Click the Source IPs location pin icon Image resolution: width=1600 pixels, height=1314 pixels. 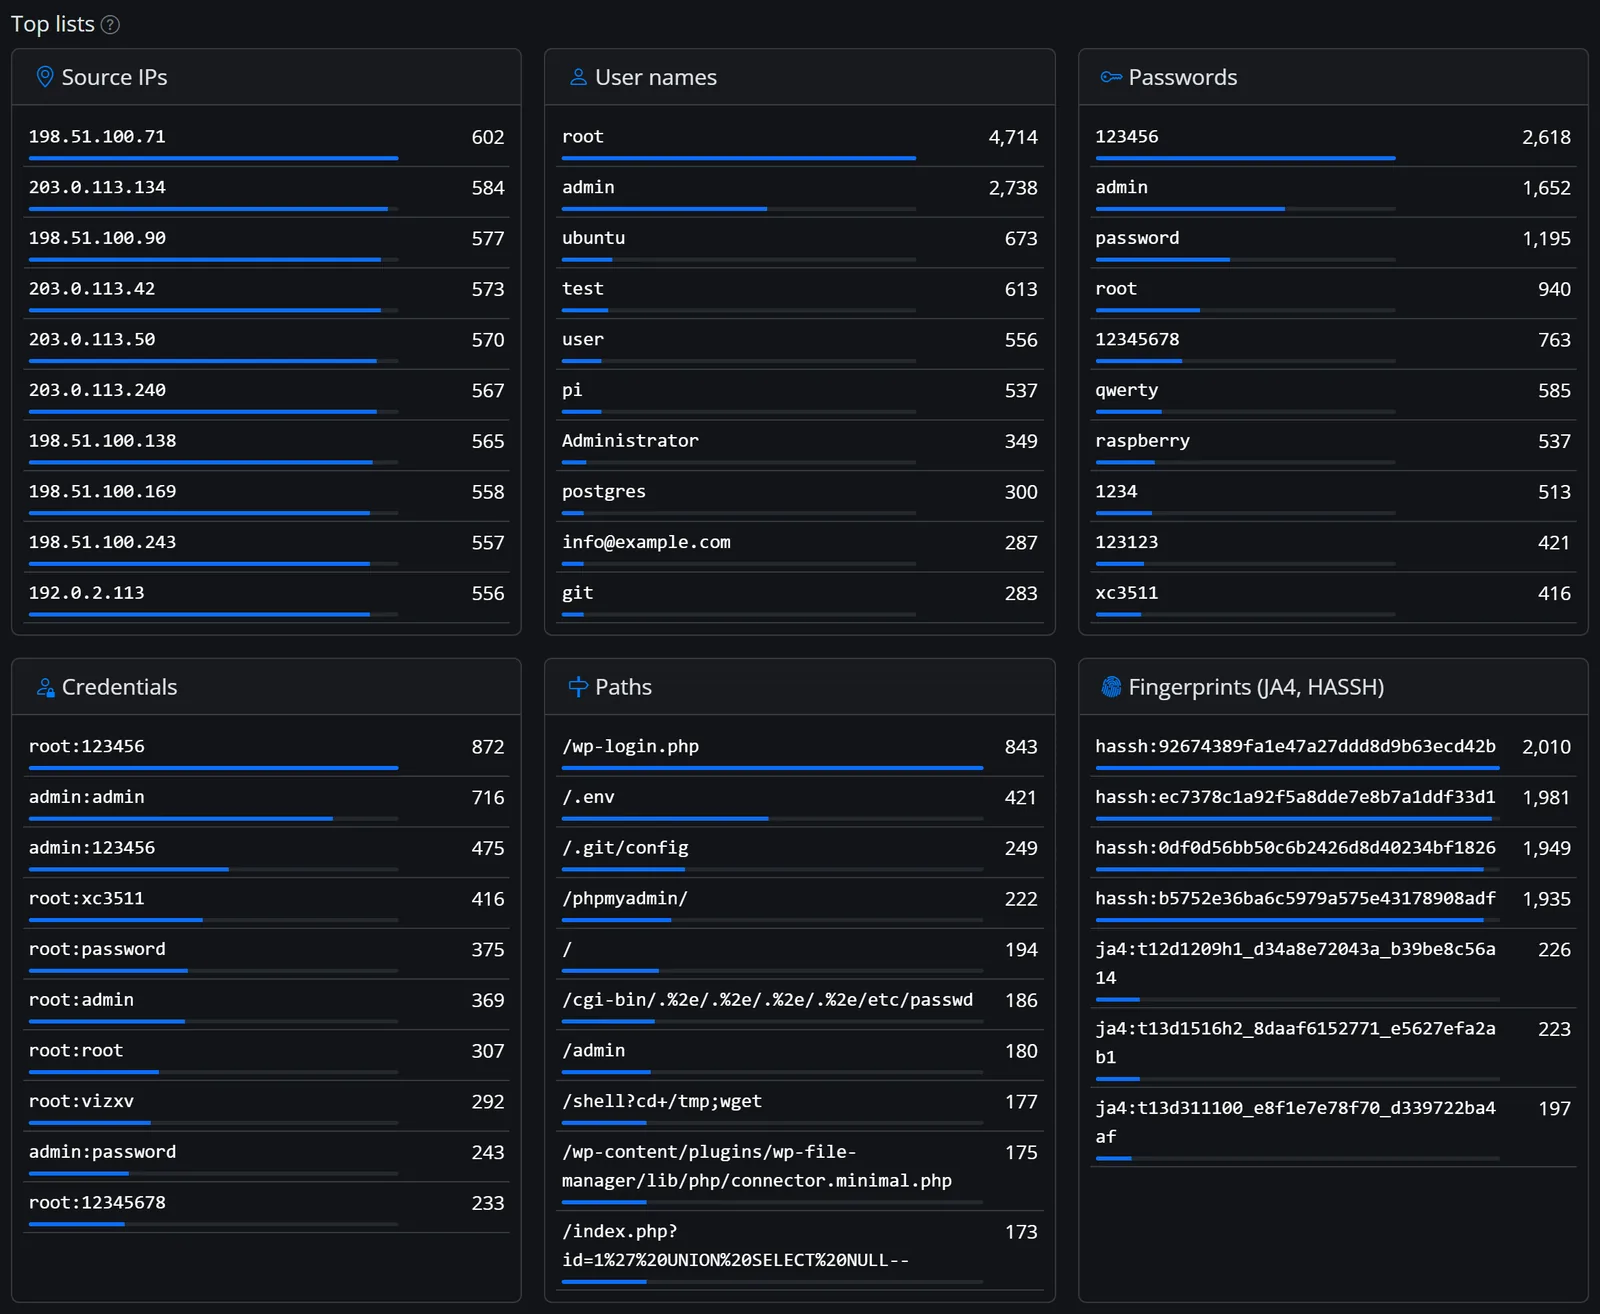point(45,77)
